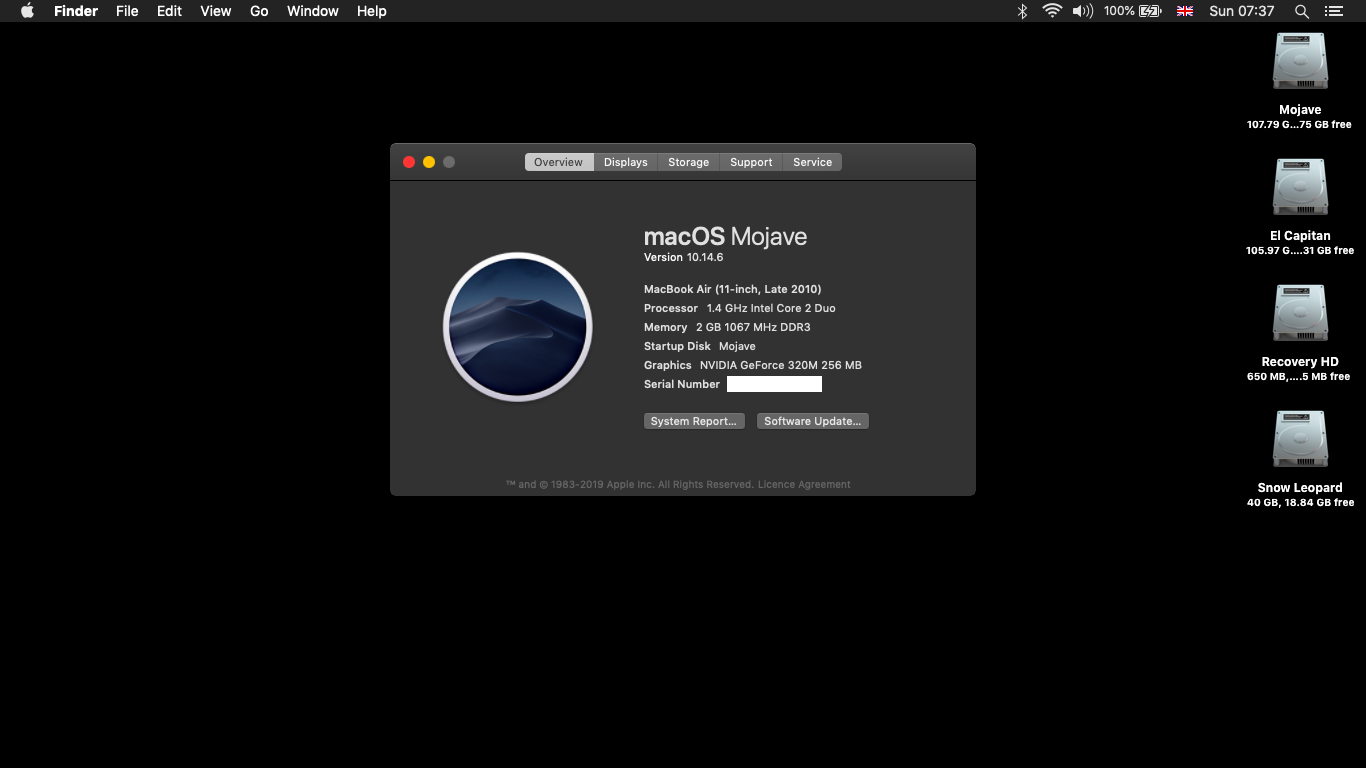Switch to the Service tab
This screenshot has width=1366, height=768.
click(812, 162)
